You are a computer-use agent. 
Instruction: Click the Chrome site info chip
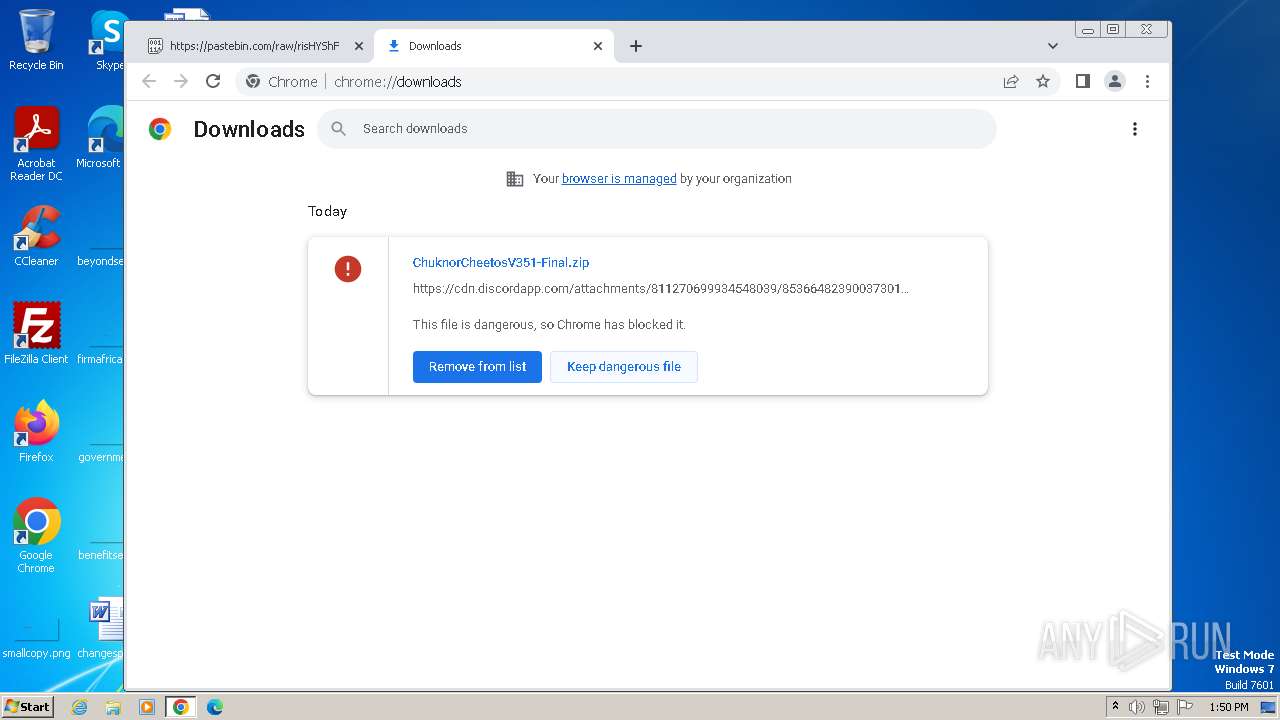point(282,82)
